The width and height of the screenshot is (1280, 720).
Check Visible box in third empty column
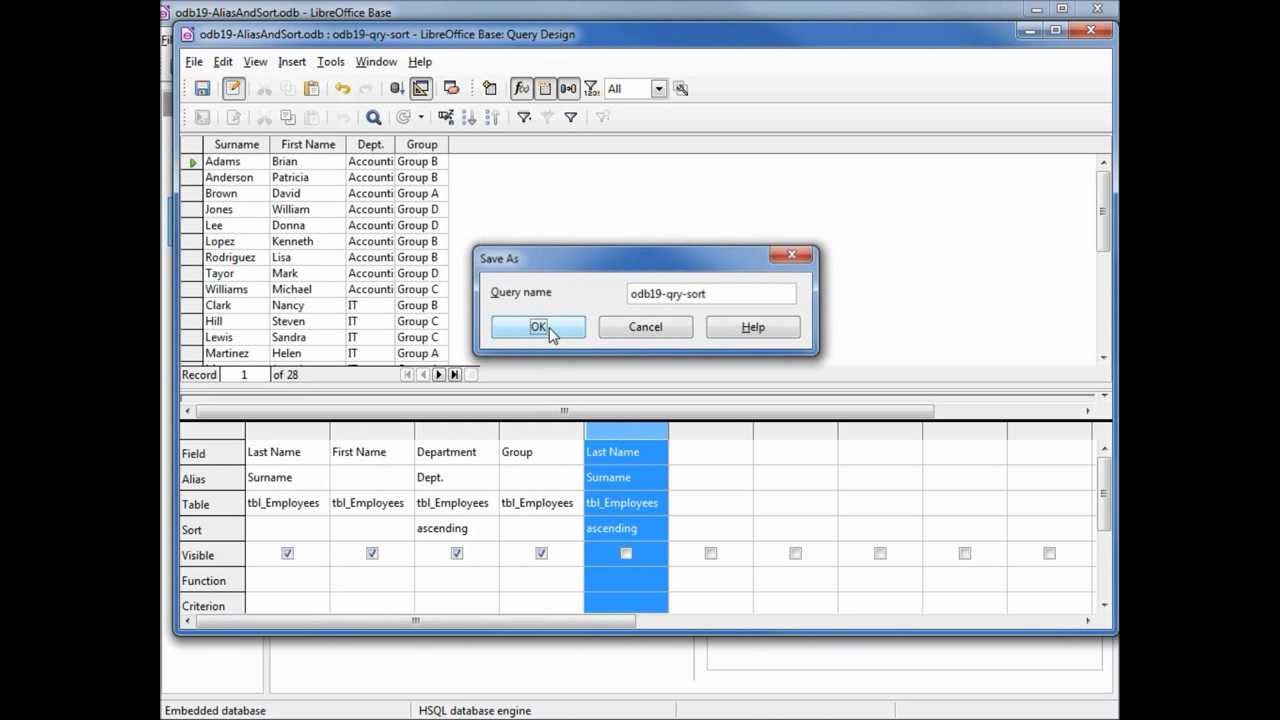880,553
